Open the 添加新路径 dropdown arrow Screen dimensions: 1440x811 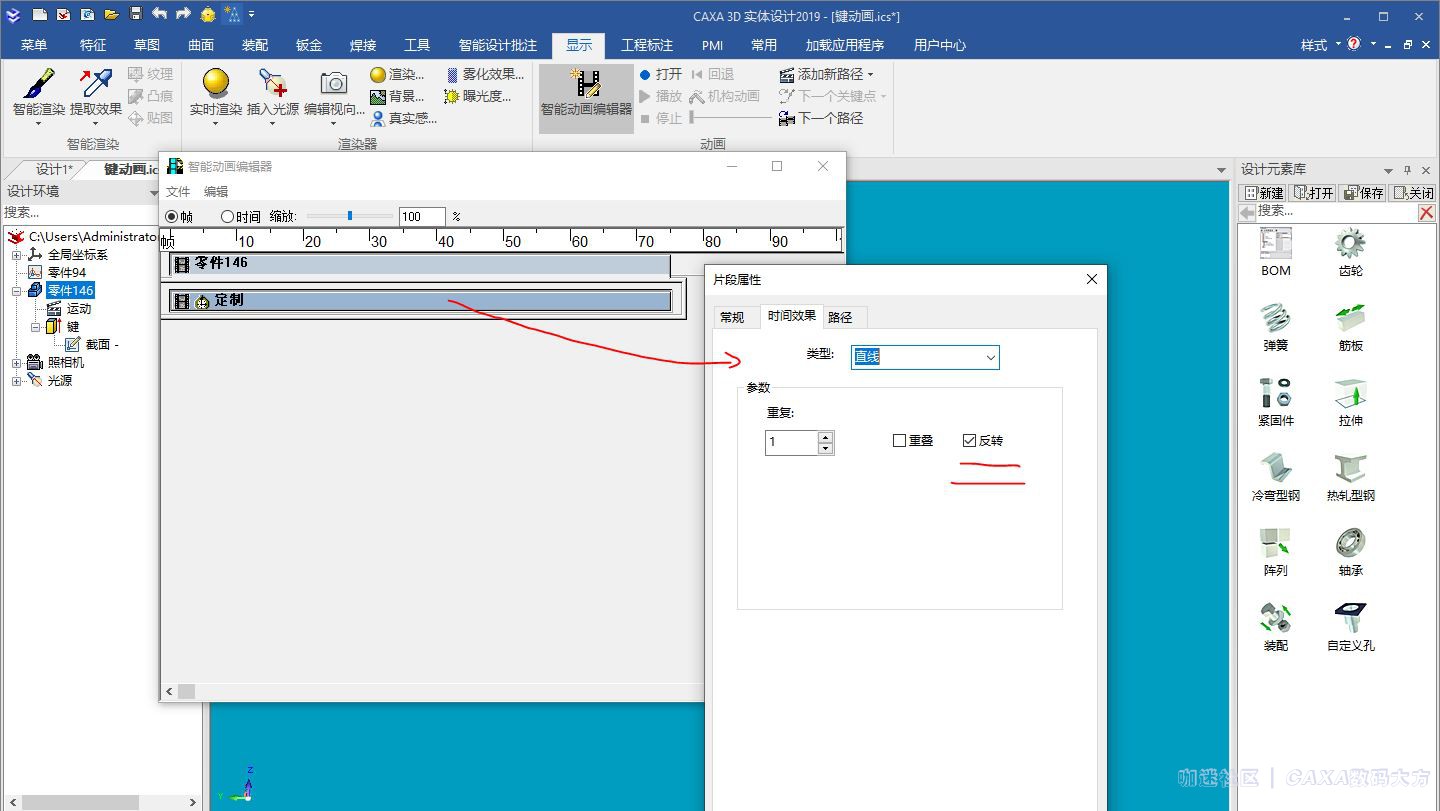870,75
